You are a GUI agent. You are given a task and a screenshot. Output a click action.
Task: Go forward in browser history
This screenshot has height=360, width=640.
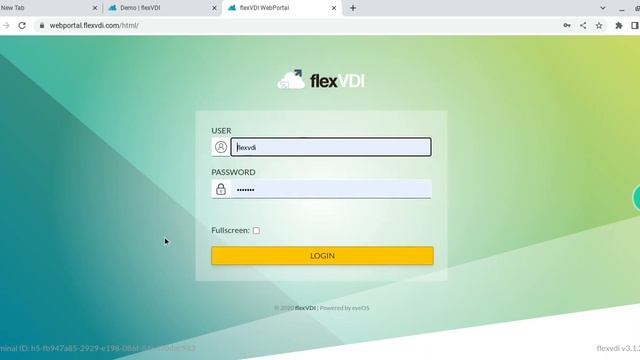6,25
